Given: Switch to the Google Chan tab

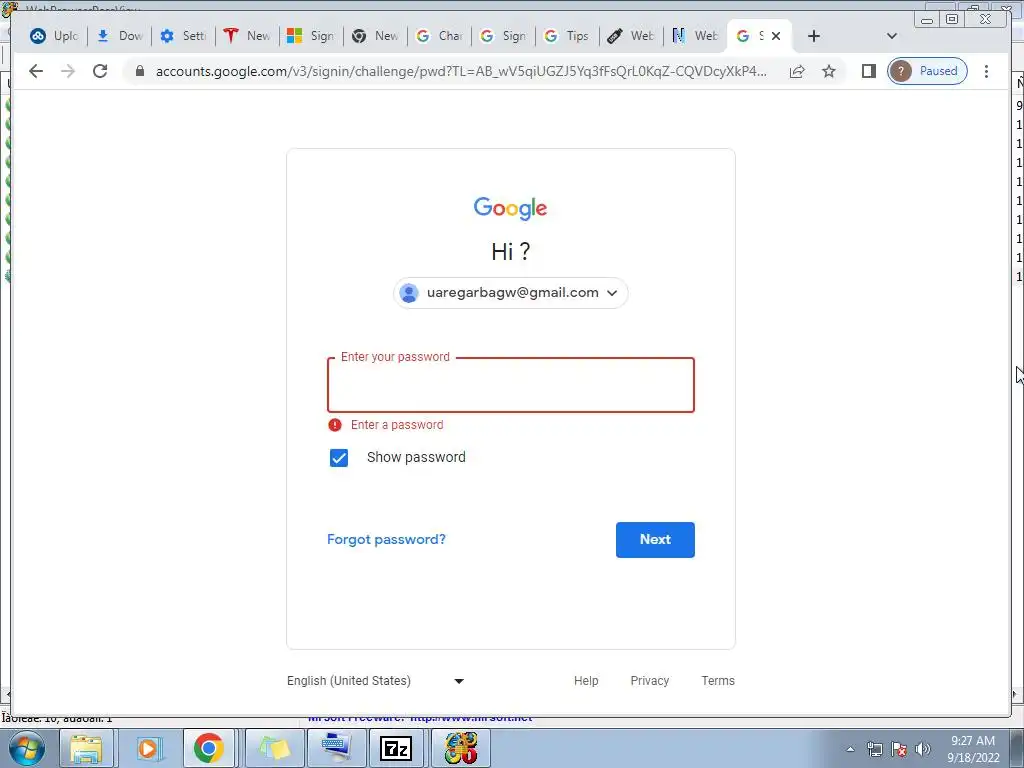Looking at the screenshot, I should [440, 37].
